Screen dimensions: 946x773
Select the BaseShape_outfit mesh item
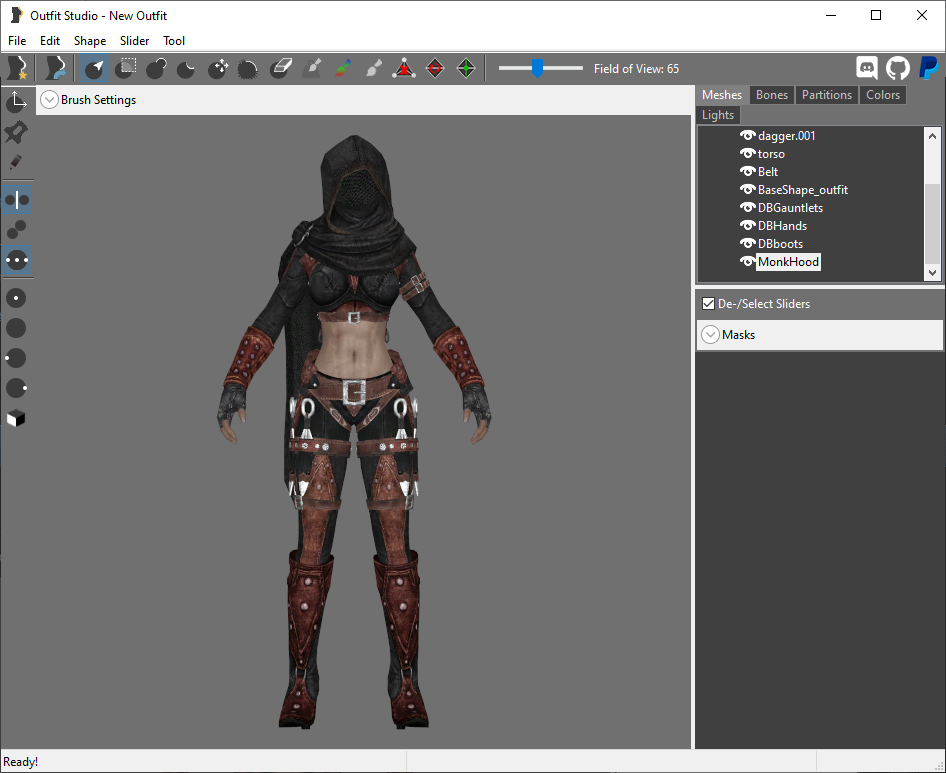(x=802, y=189)
